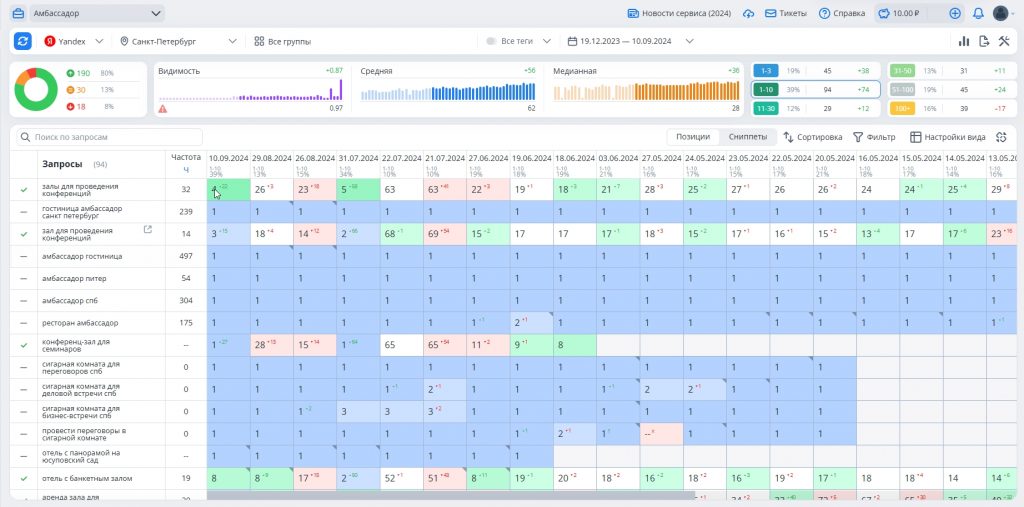1024x507 pixels.
Task: Add funds with the plus balance icon
Action: pyautogui.click(x=955, y=14)
